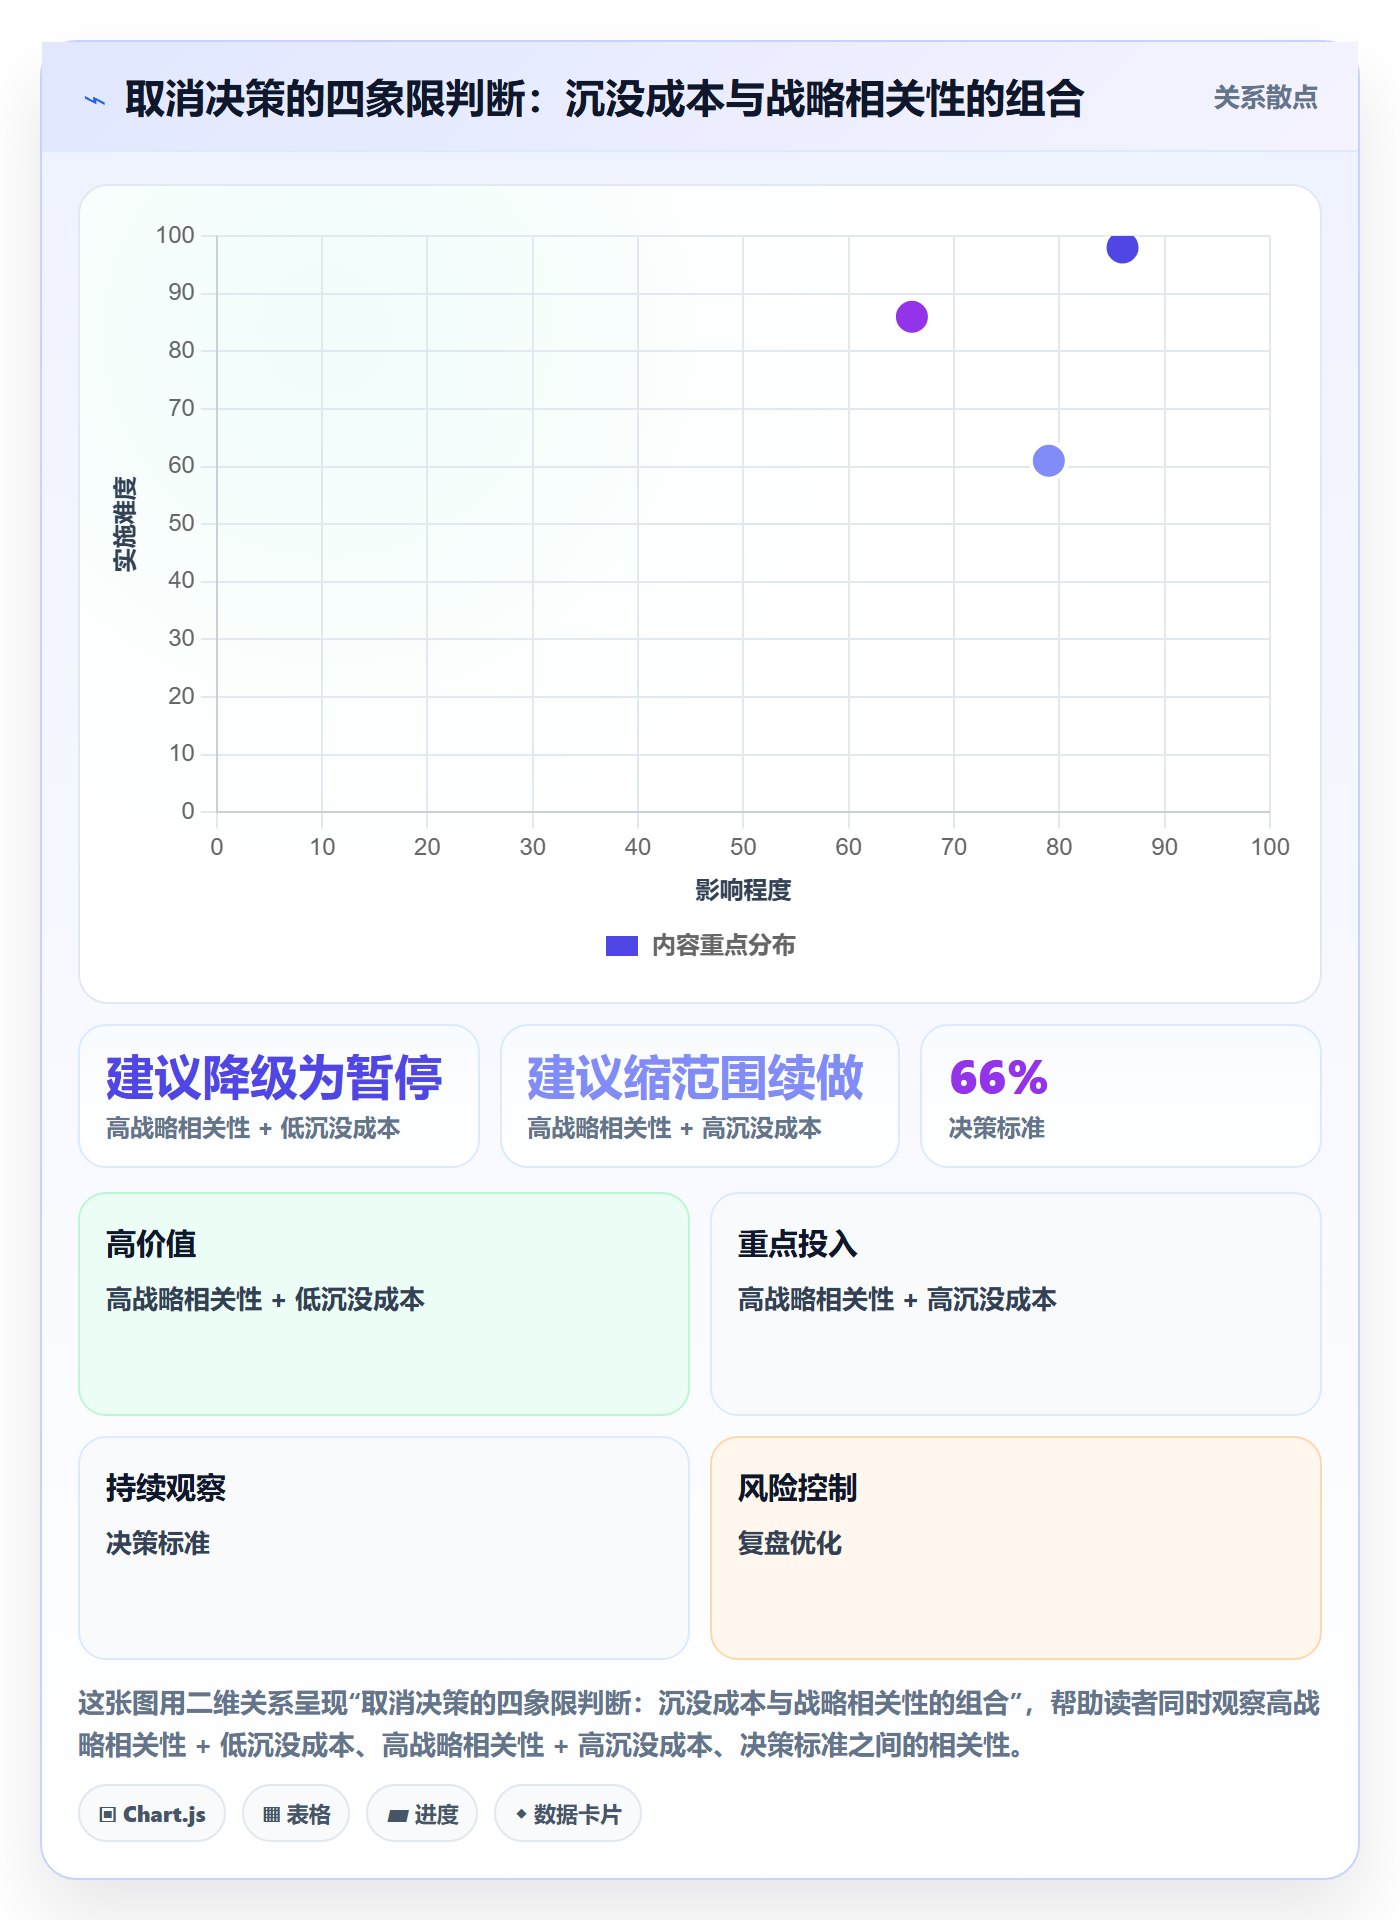Click the 实施难度 y-axis title
Screen dimensions: 1400x1920
[125, 524]
